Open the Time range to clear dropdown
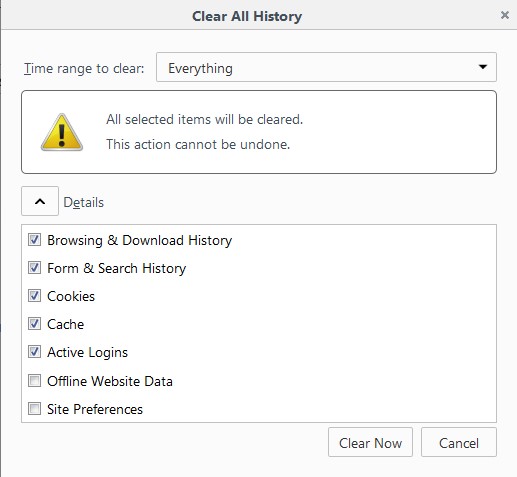Screen dimensions: 517x477 click(326, 67)
